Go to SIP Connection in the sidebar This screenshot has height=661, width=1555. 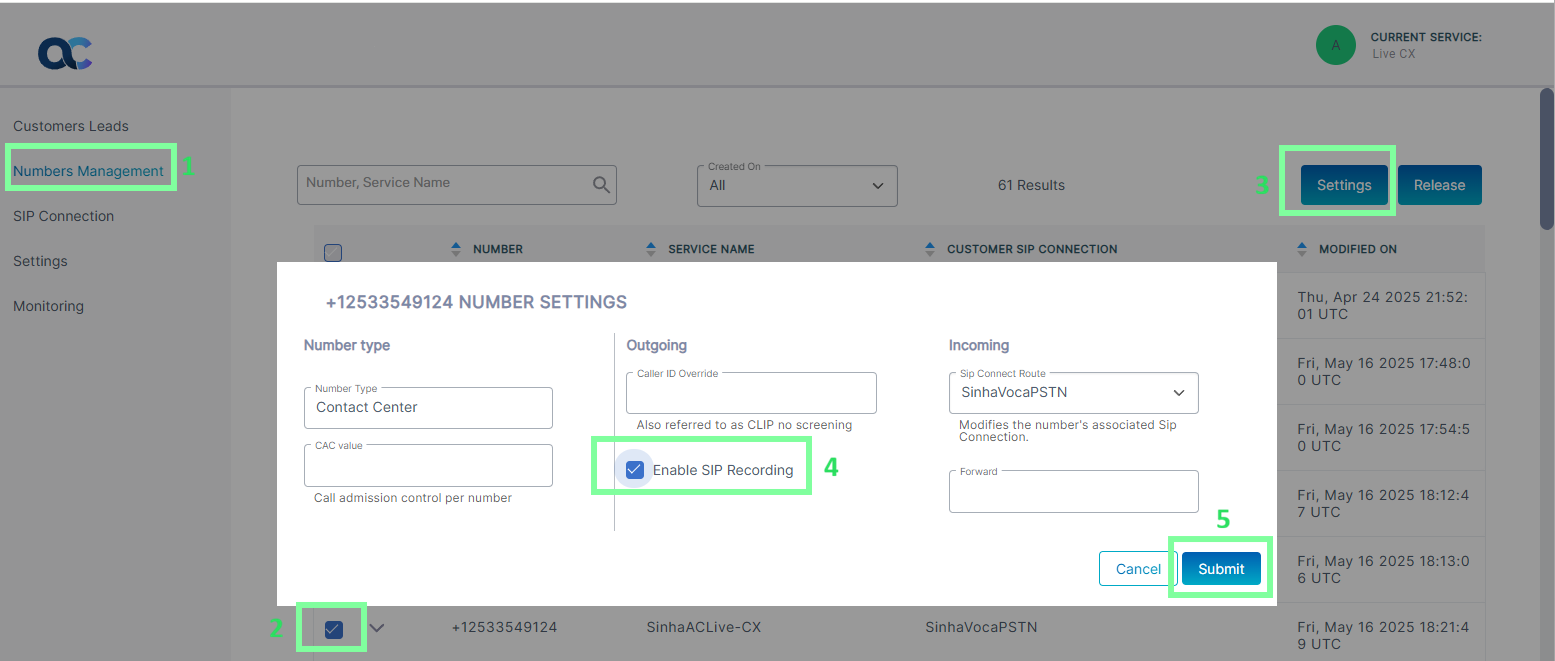tap(63, 216)
